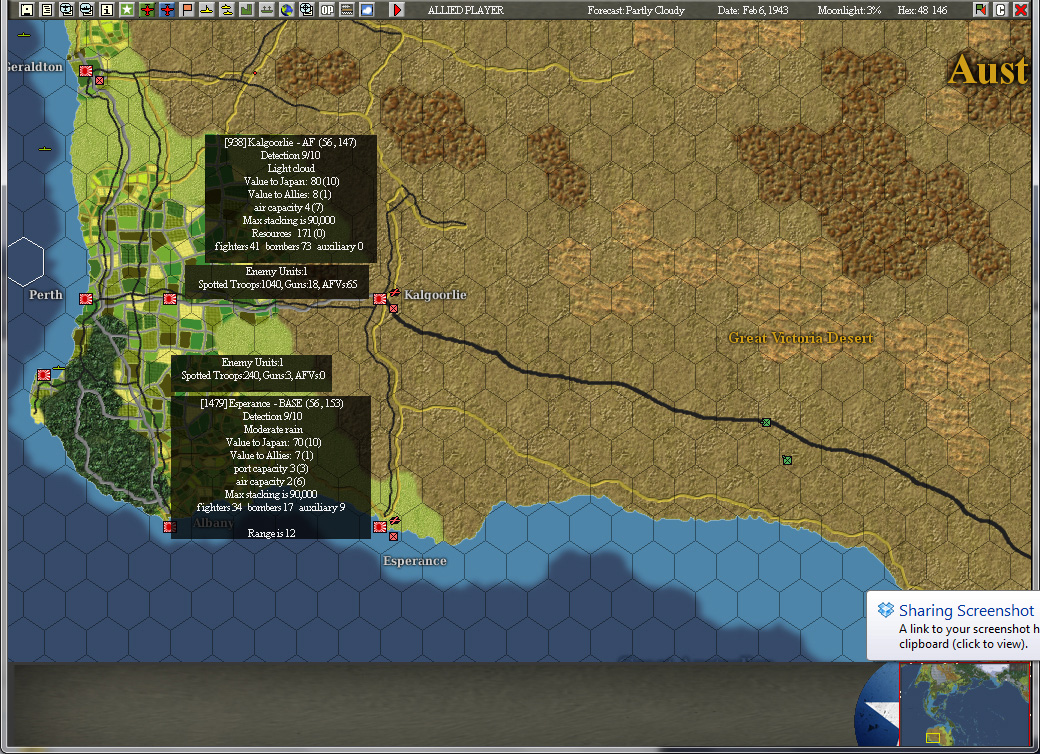
Task: Click the red enemy unit marker under Kalgoorlie
Action: pos(393,309)
